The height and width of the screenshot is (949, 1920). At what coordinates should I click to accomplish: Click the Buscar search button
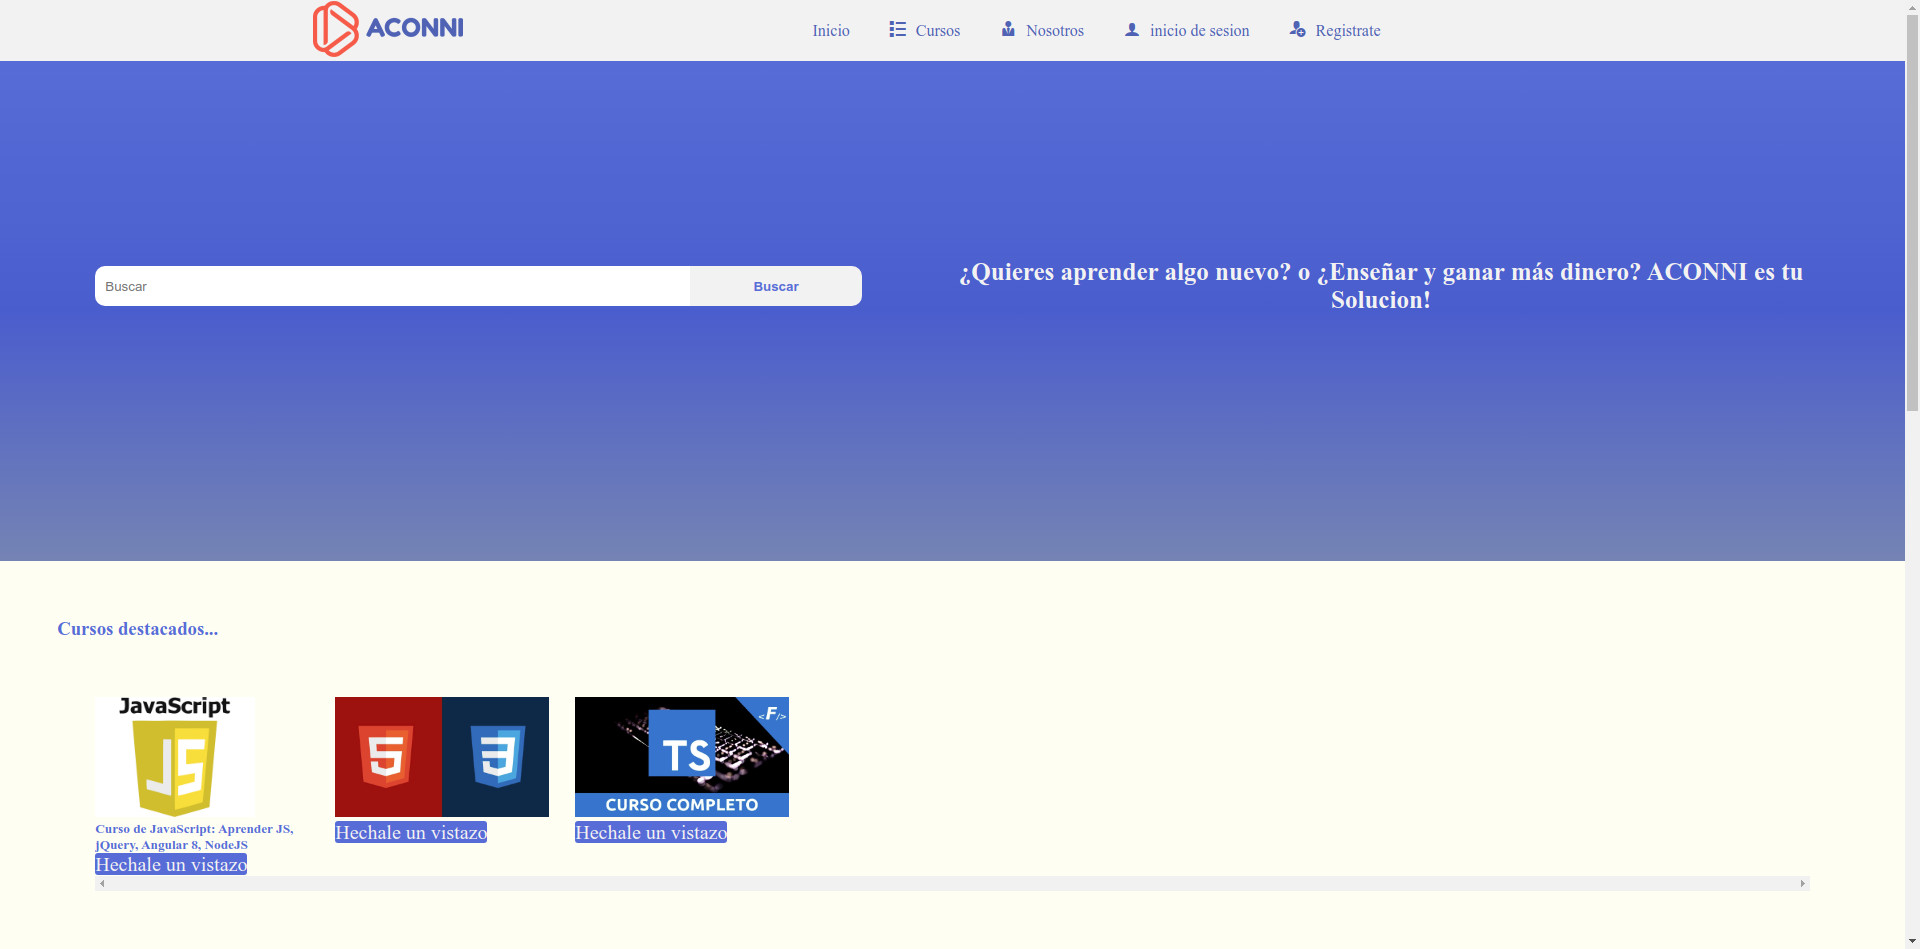(x=776, y=286)
